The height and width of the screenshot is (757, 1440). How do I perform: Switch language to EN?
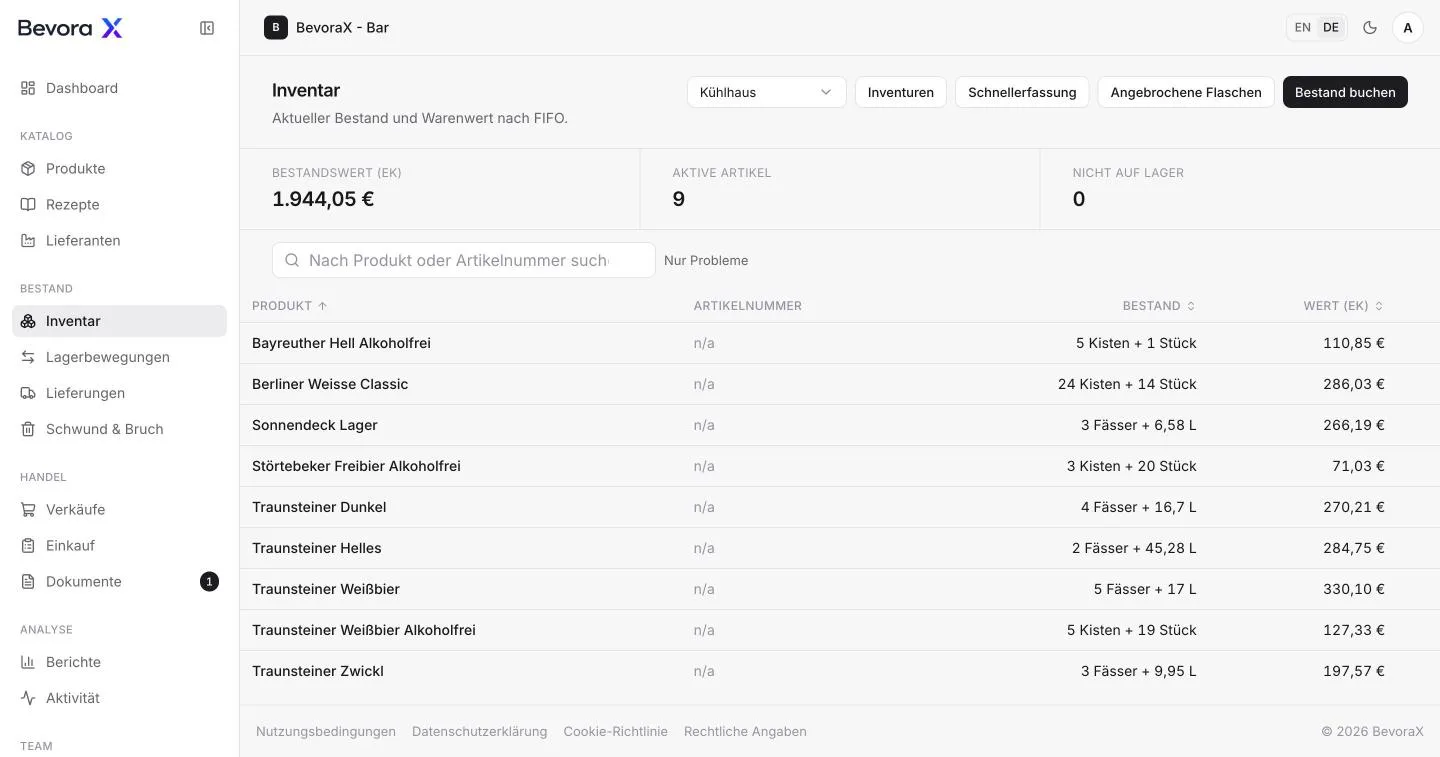(1302, 28)
